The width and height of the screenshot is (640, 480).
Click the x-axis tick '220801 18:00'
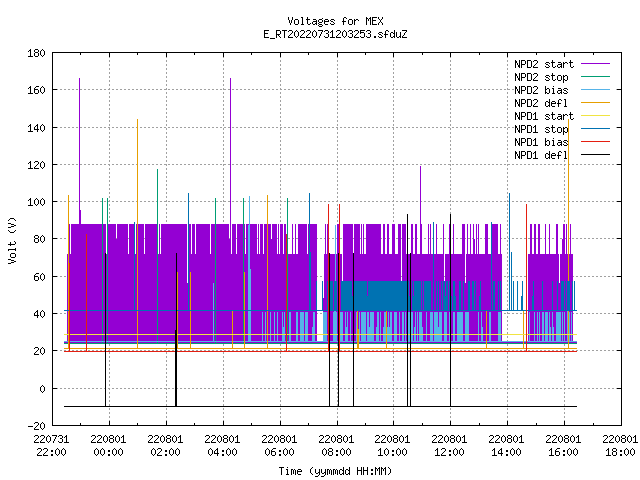coord(620,446)
